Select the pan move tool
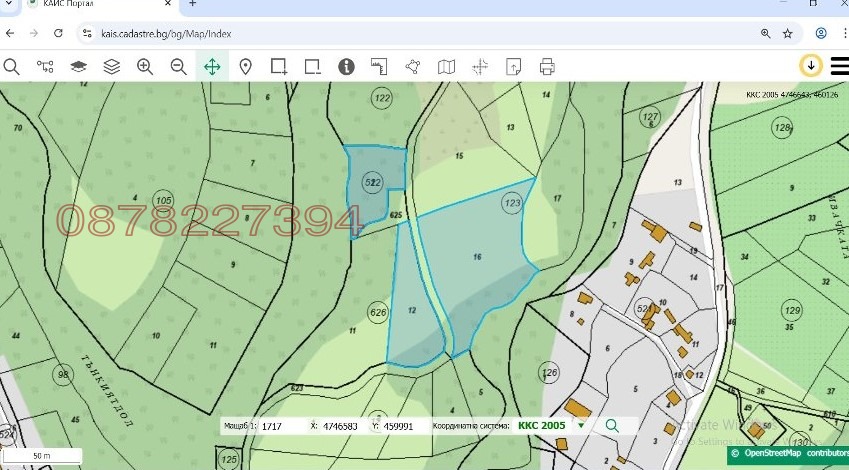The image size is (849, 470). tap(212, 67)
